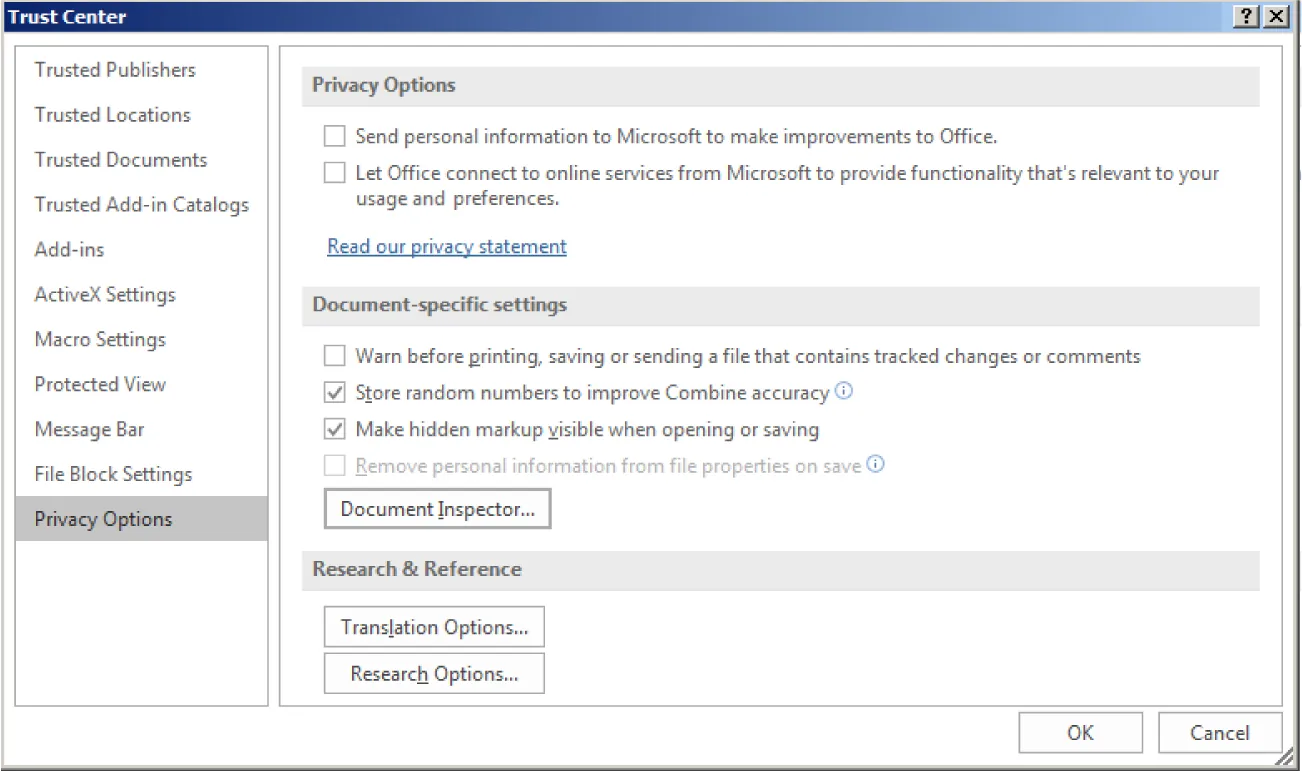View ActiveX Settings options

coord(105,294)
